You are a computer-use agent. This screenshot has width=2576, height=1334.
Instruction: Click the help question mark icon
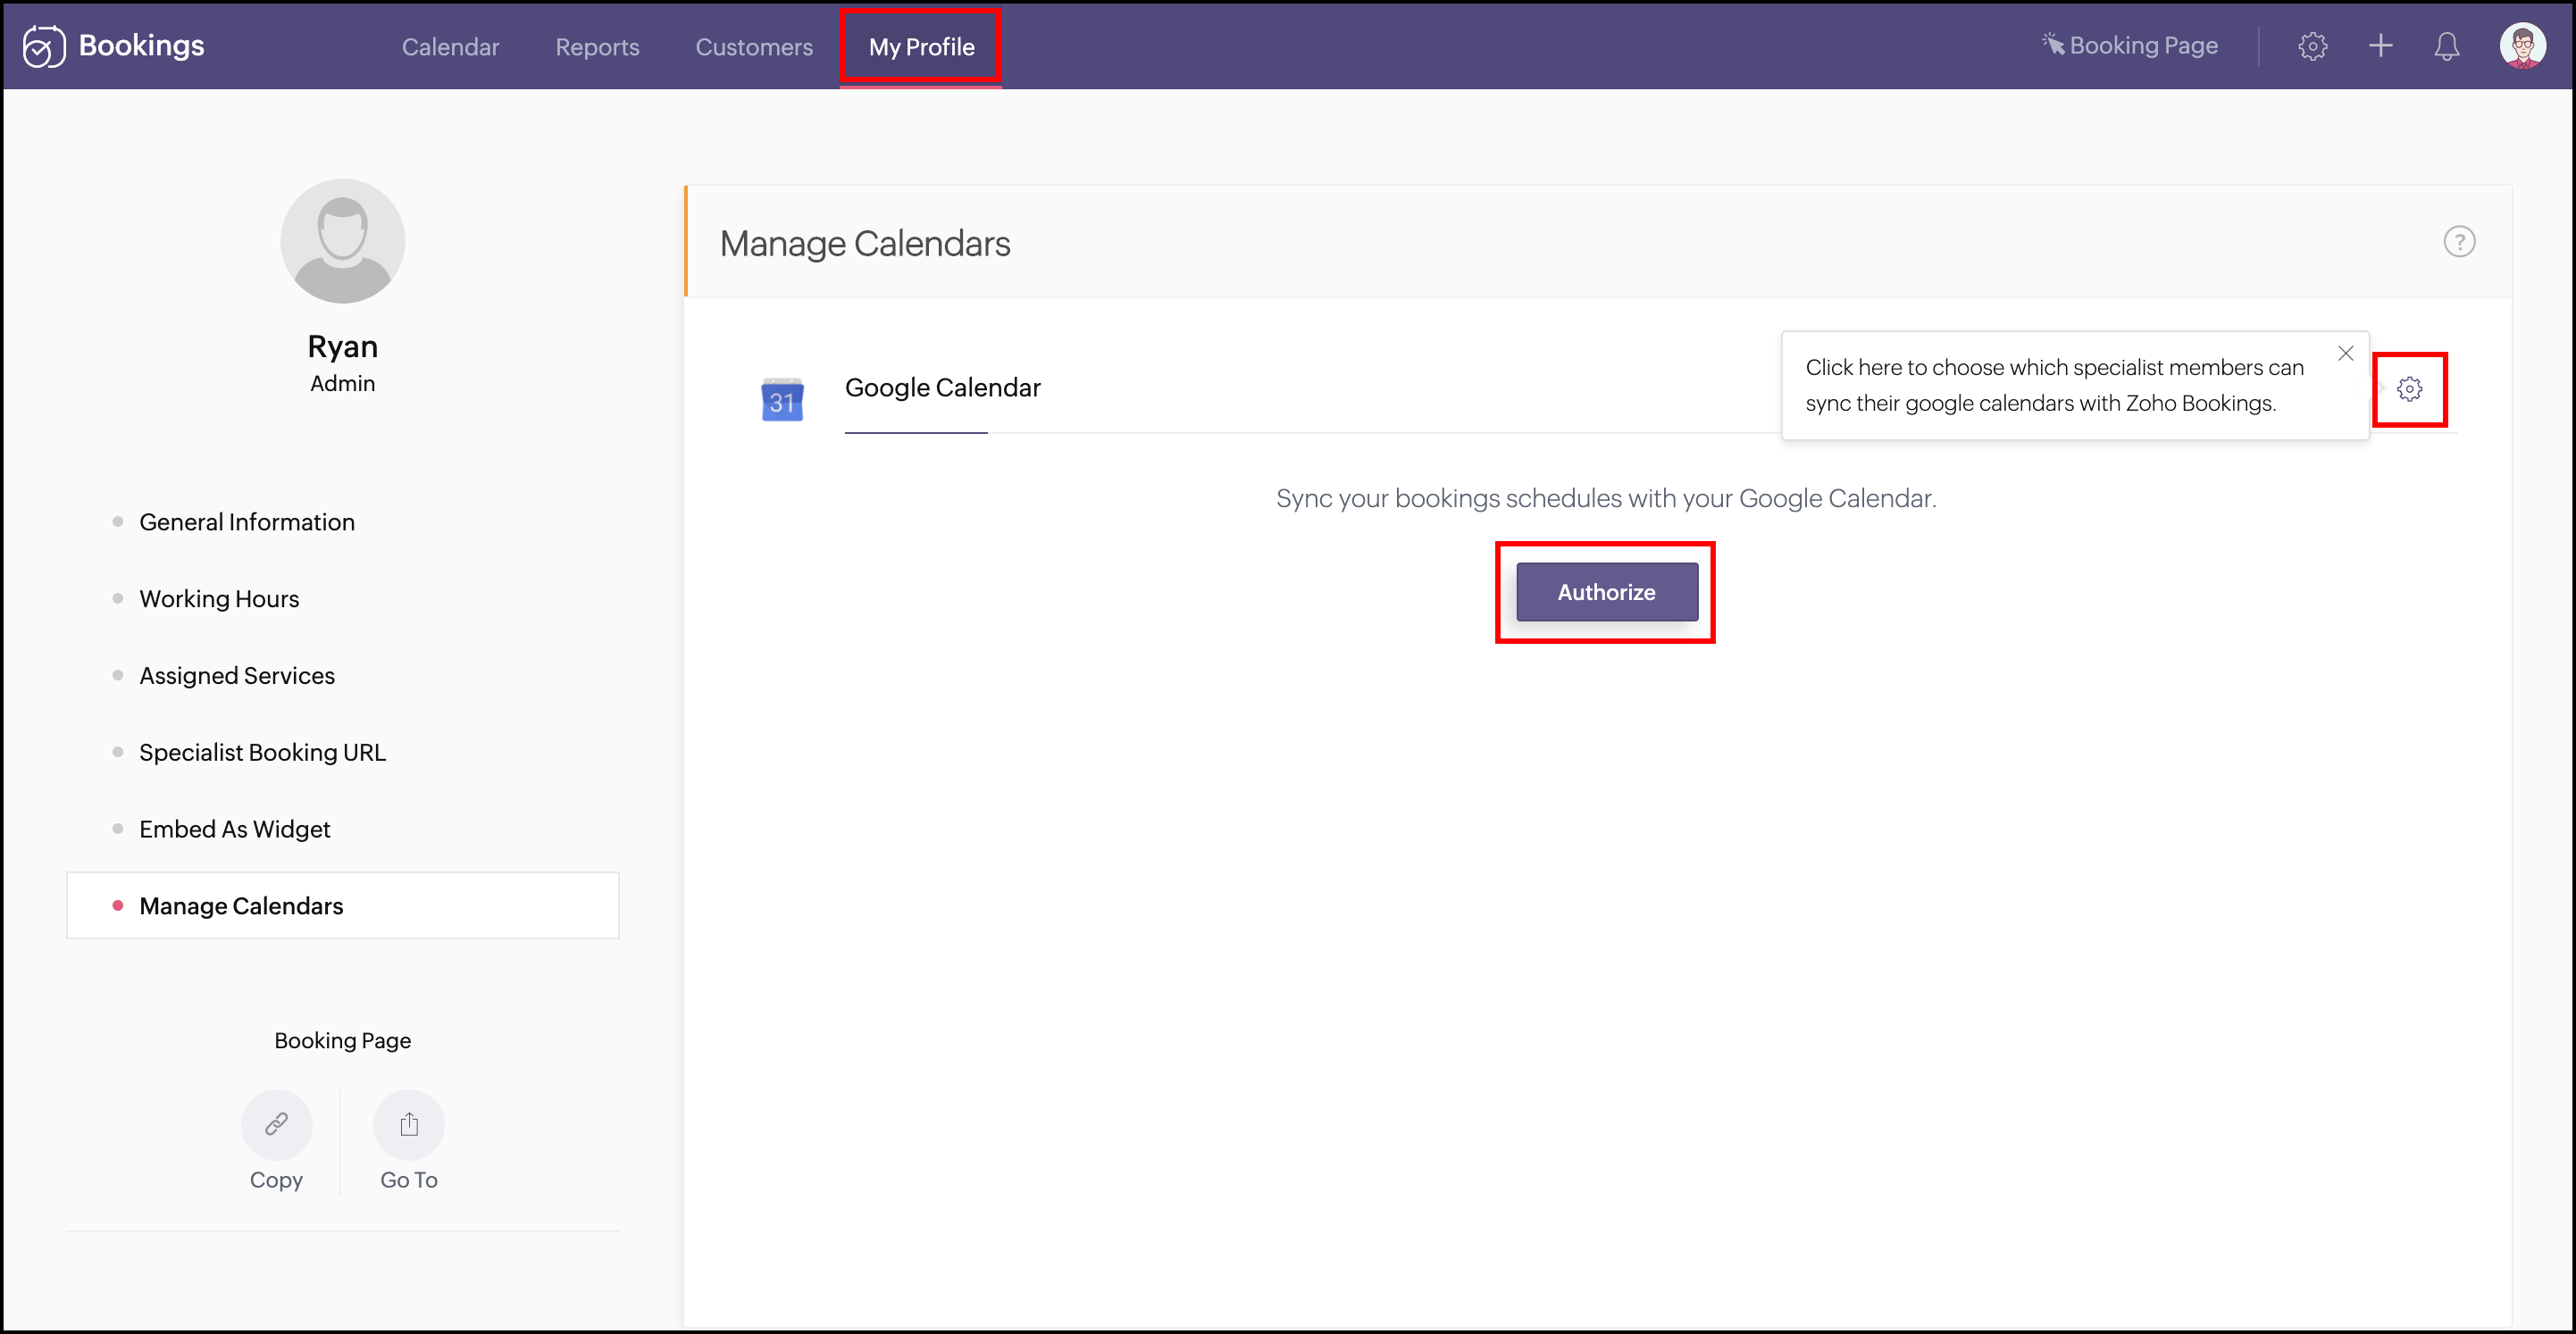[x=2458, y=242]
